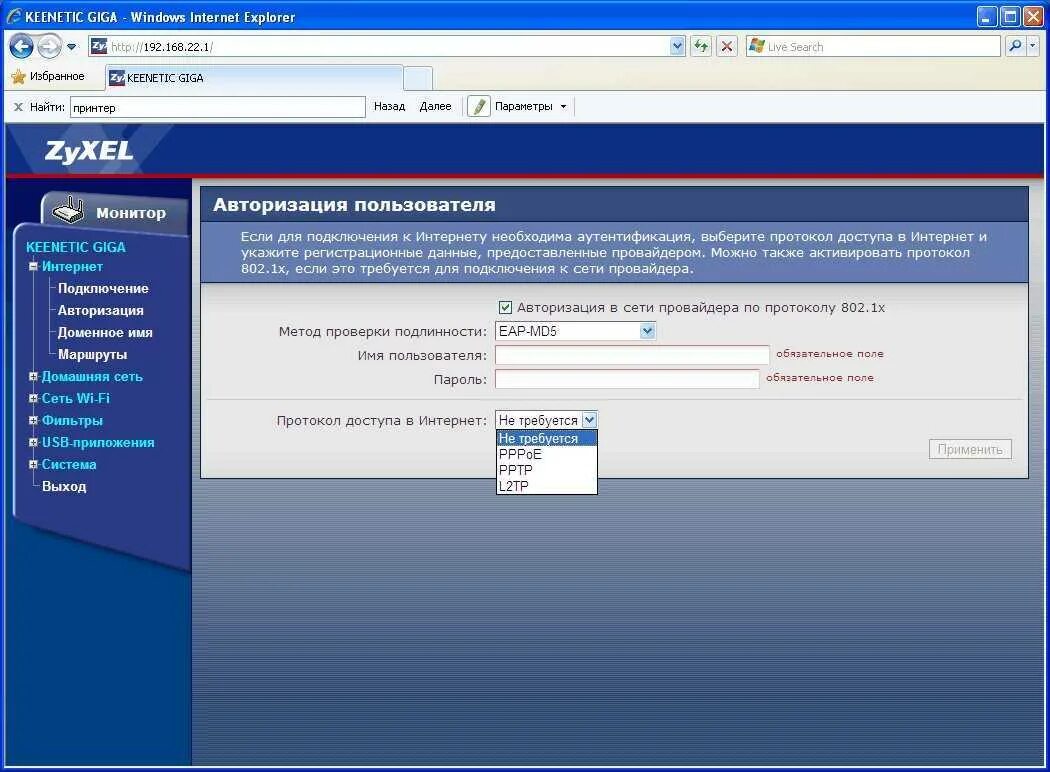
Task: Open the Подключение menu item
Action: [x=103, y=289]
